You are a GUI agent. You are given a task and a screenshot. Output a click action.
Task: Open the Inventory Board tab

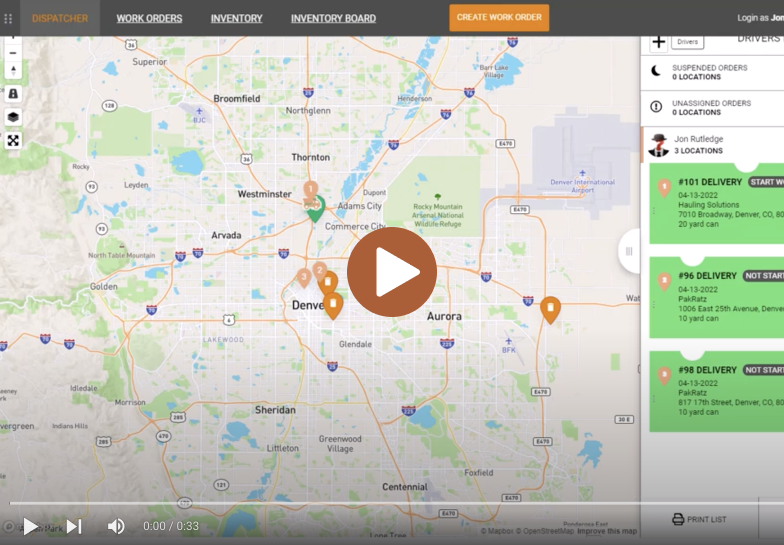coord(334,18)
